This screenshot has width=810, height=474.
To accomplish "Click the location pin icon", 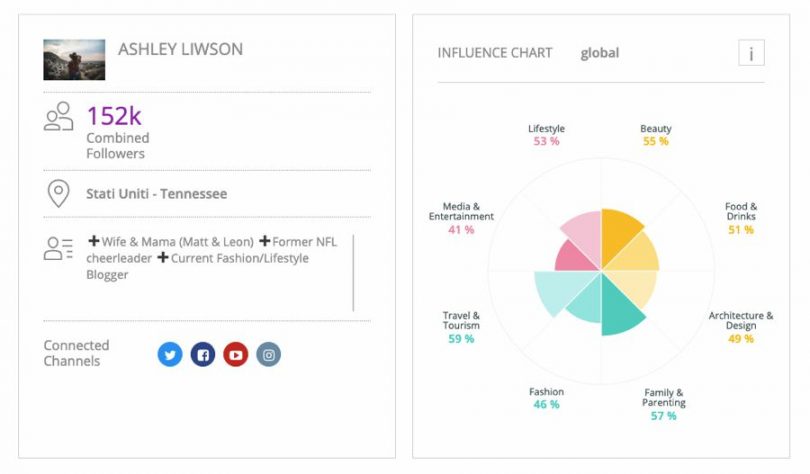I will pyautogui.click(x=59, y=193).
